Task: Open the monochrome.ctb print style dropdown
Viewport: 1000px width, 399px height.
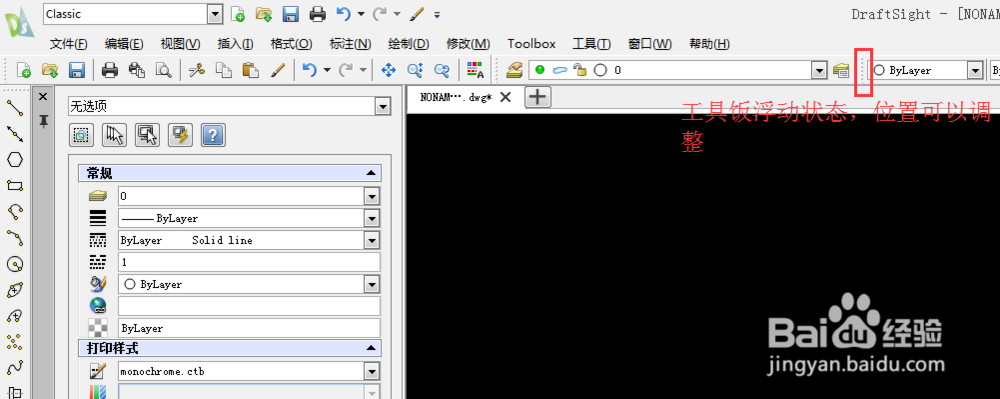Action: point(372,371)
